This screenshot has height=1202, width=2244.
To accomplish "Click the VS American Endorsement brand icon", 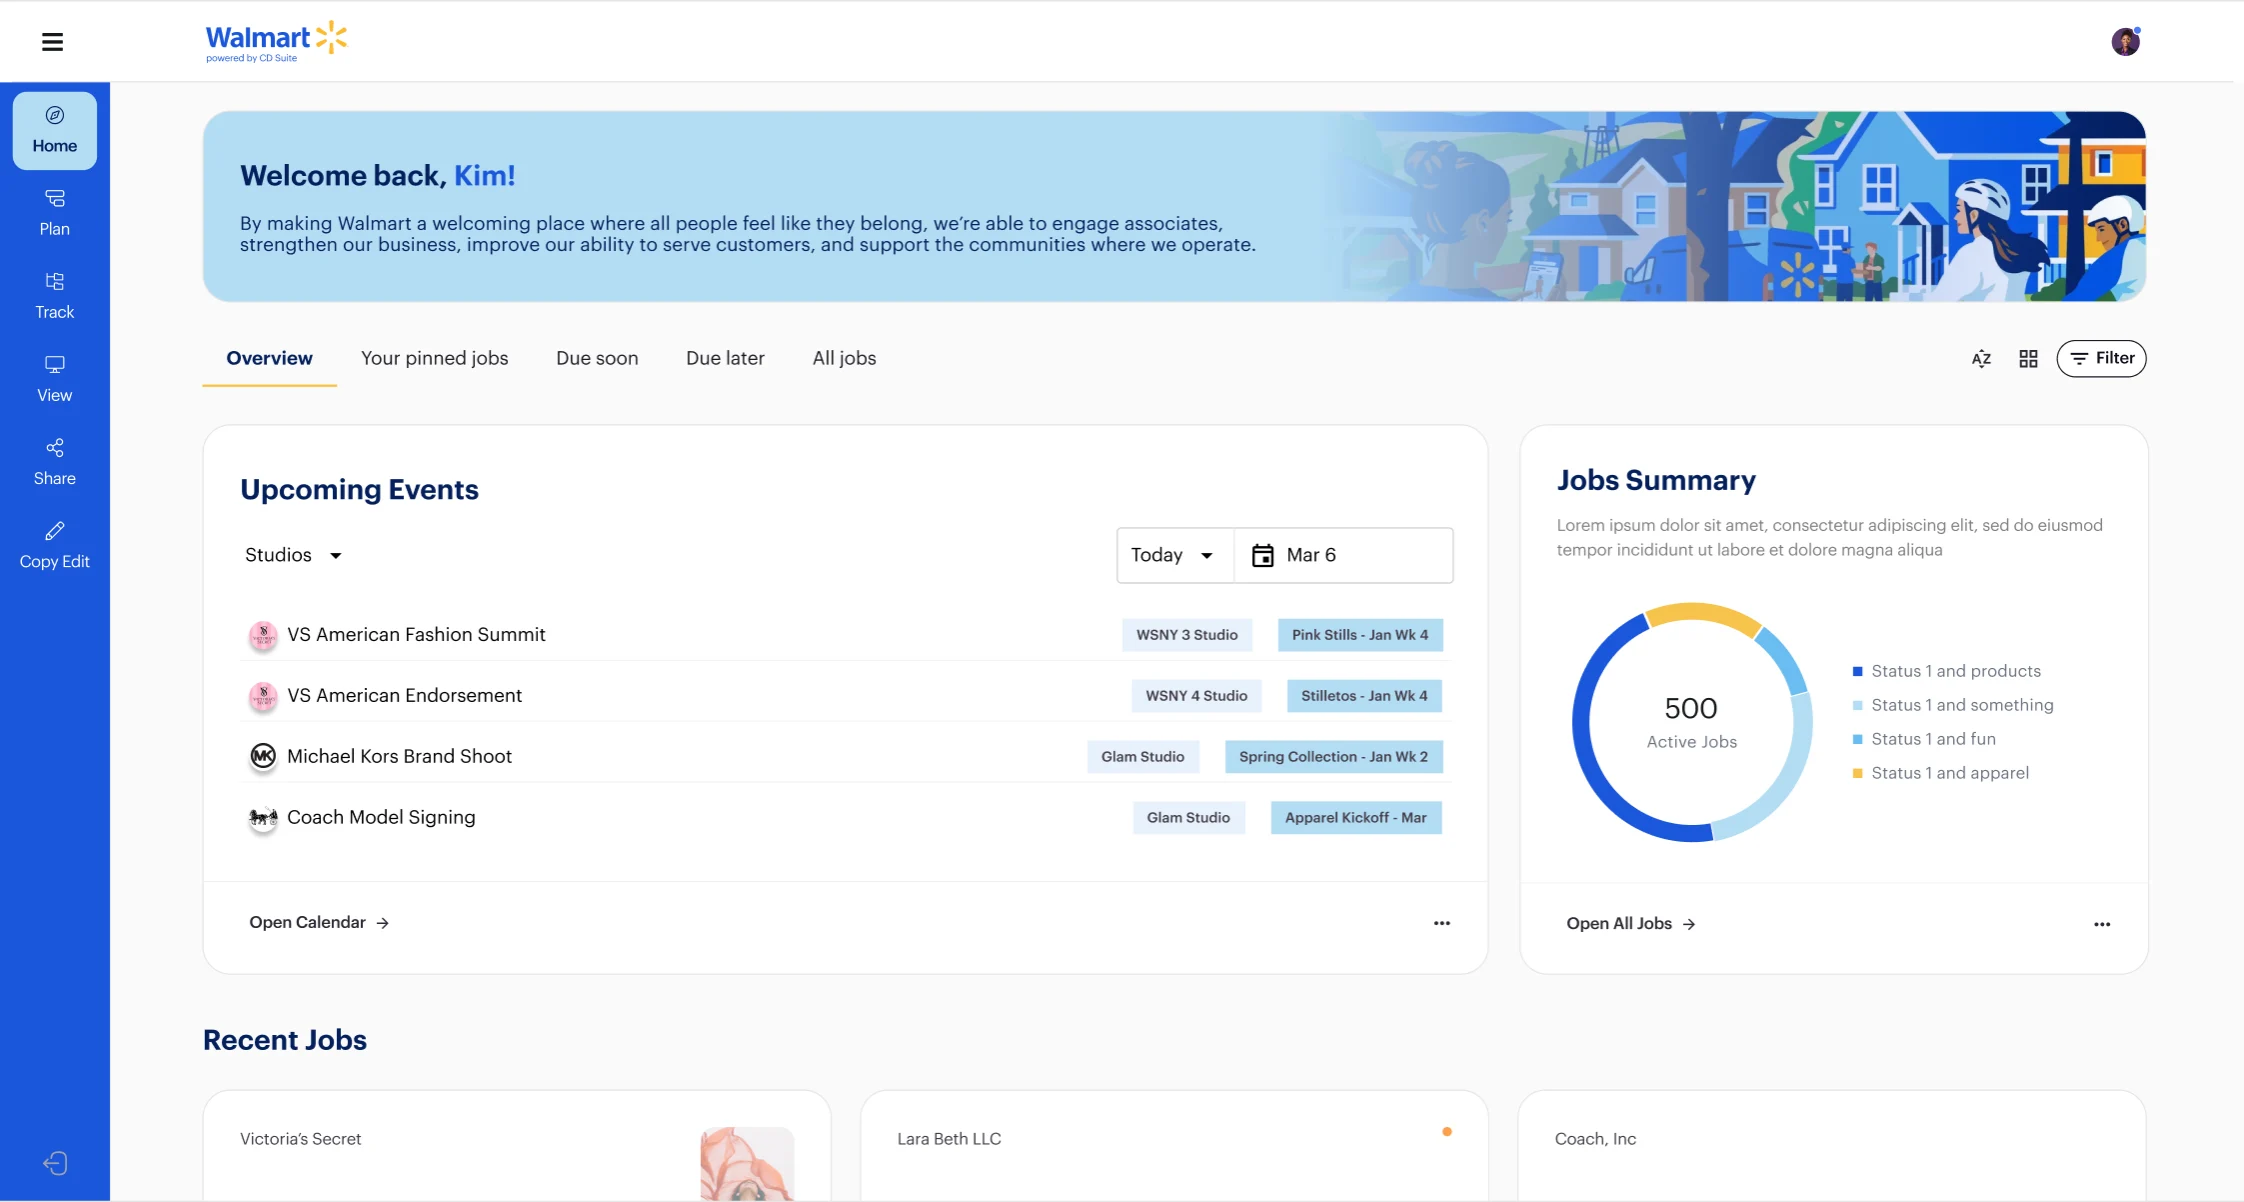I will 263,696.
